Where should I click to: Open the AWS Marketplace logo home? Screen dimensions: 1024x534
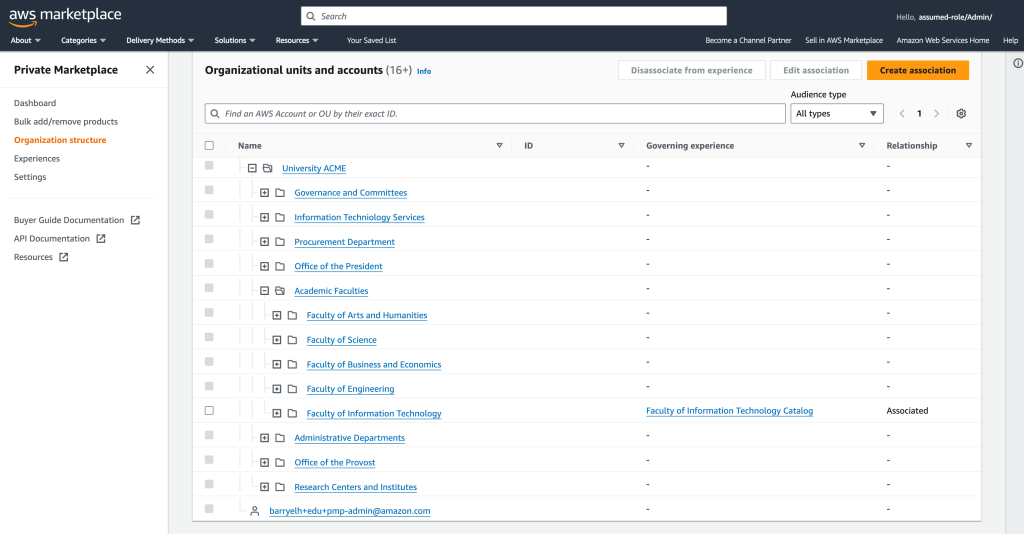(65, 16)
